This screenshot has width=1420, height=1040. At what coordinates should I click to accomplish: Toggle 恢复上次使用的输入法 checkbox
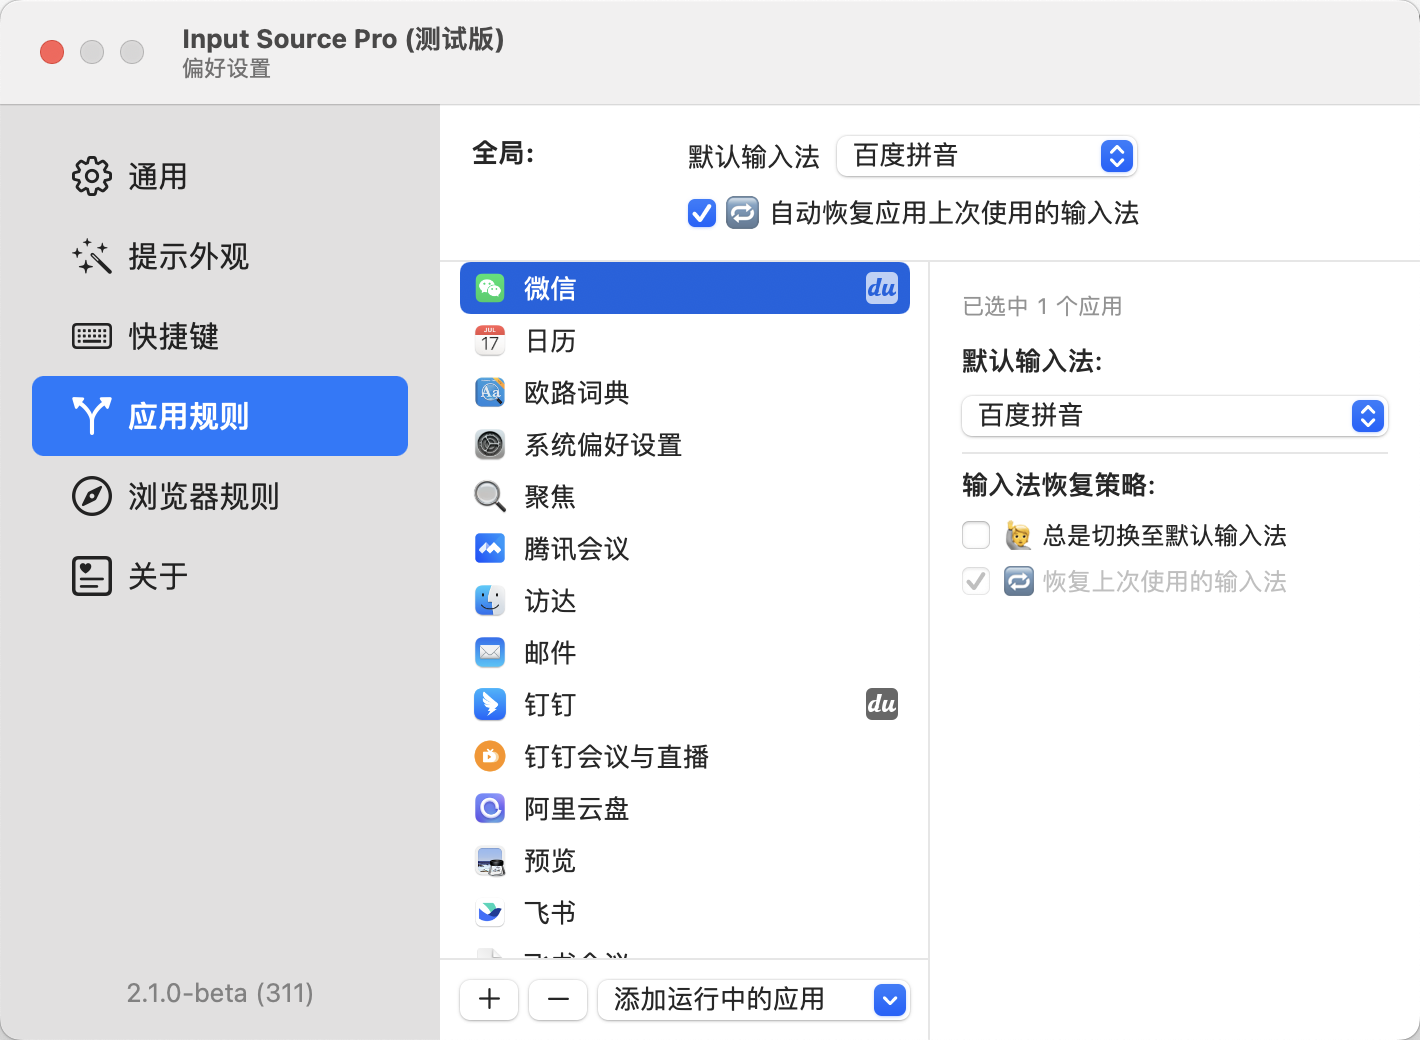pos(976,581)
